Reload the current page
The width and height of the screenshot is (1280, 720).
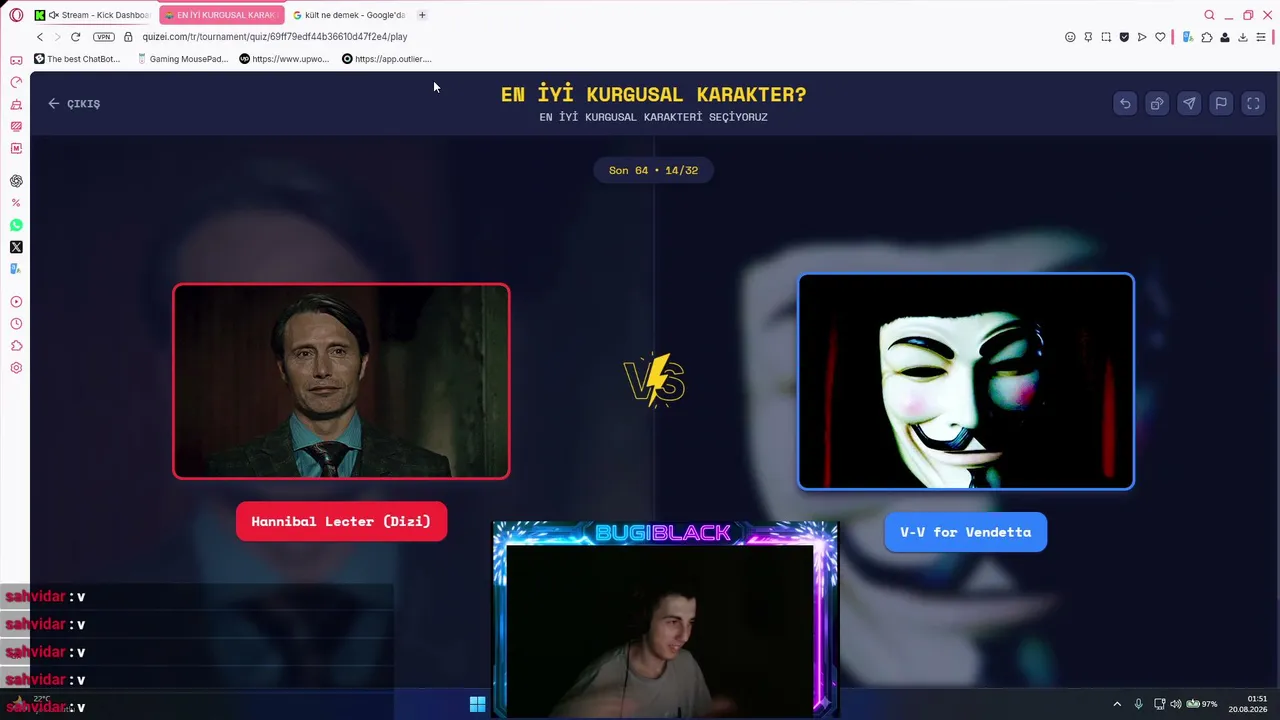(75, 37)
